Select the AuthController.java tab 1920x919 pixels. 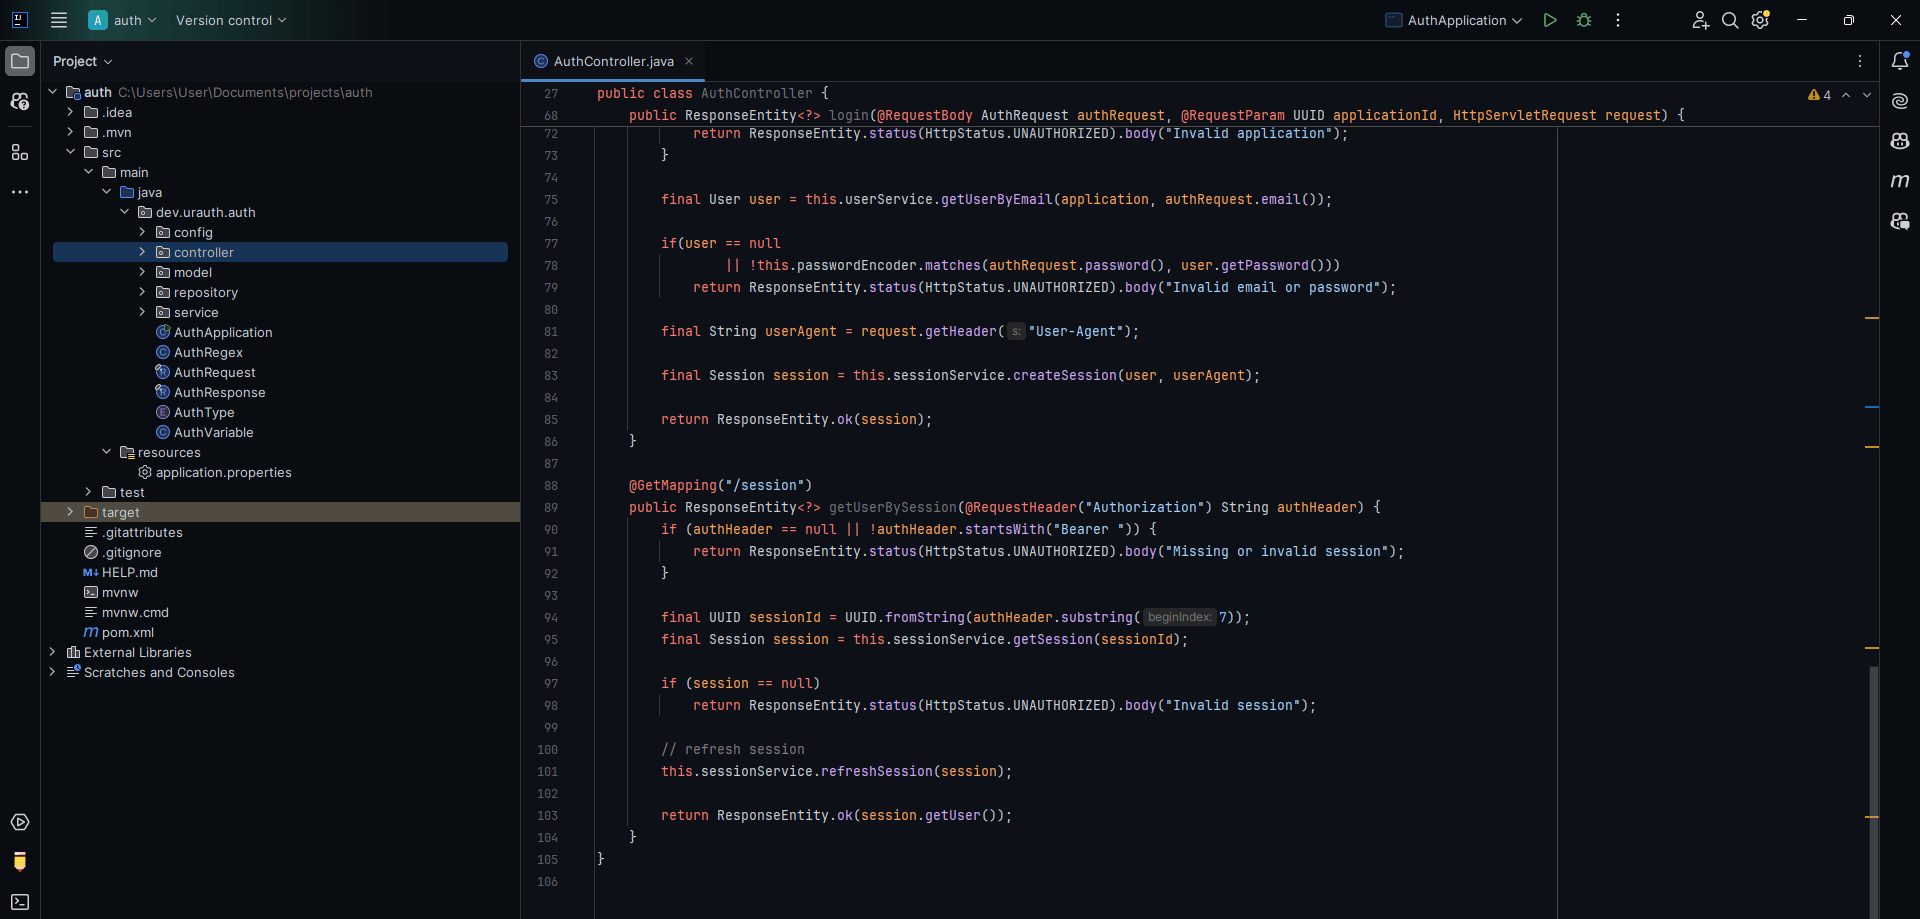[613, 61]
